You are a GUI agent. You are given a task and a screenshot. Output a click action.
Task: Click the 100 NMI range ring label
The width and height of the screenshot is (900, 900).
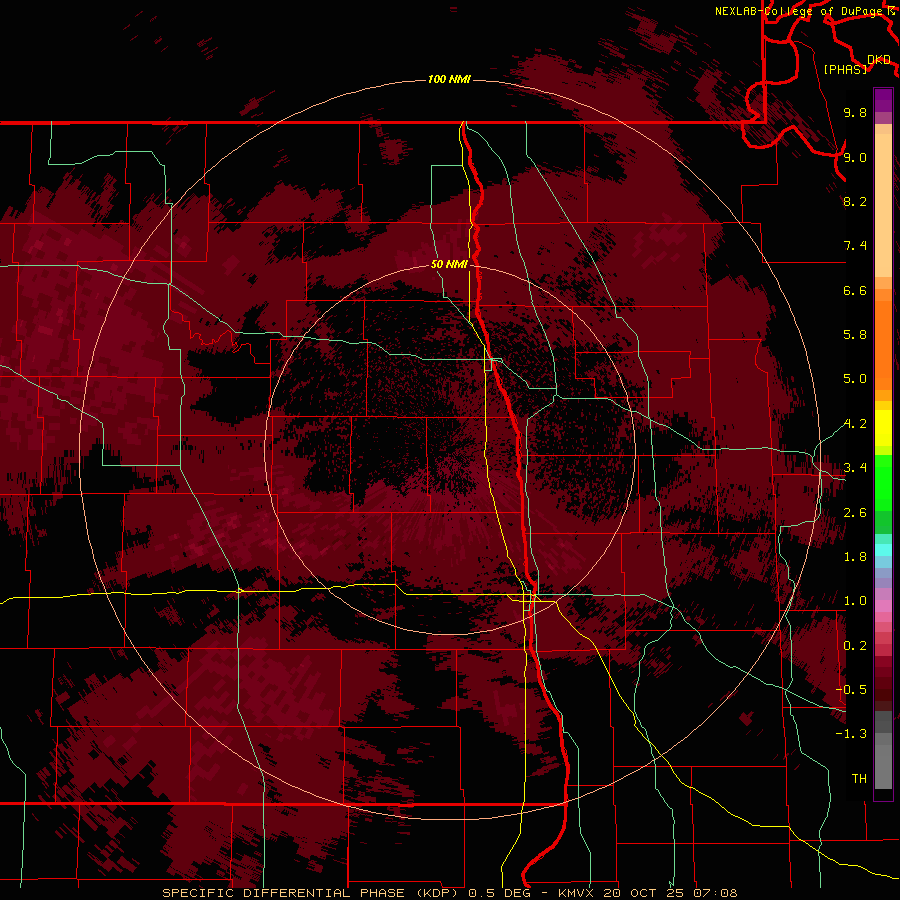449,79
